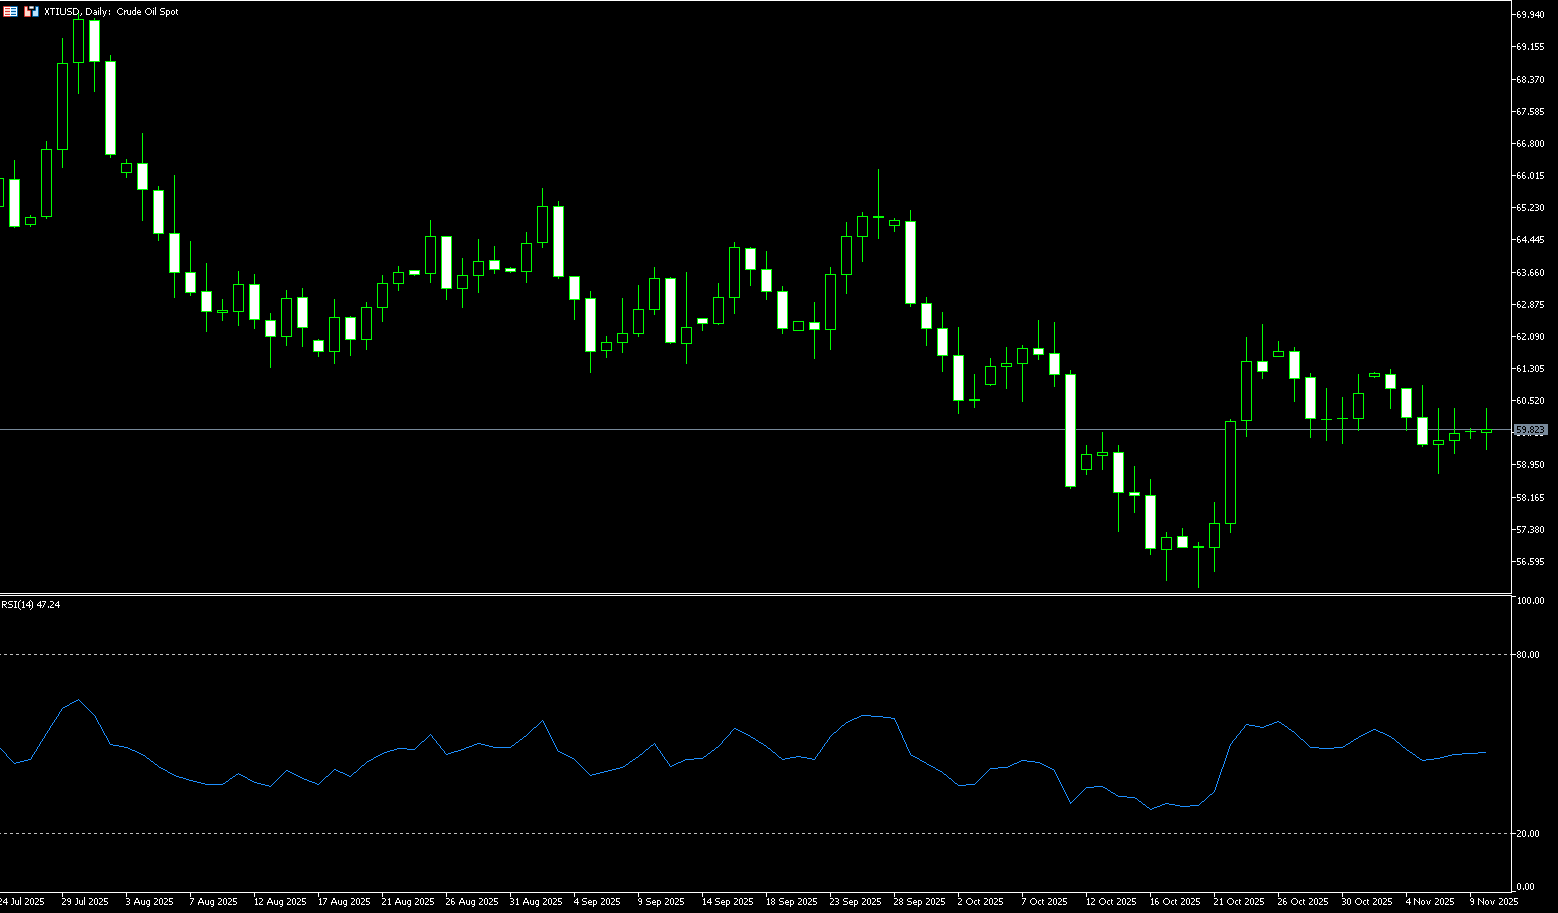Click the 21 Oct 2025 time axis label
1558x913 pixels.
(1239, 902)
